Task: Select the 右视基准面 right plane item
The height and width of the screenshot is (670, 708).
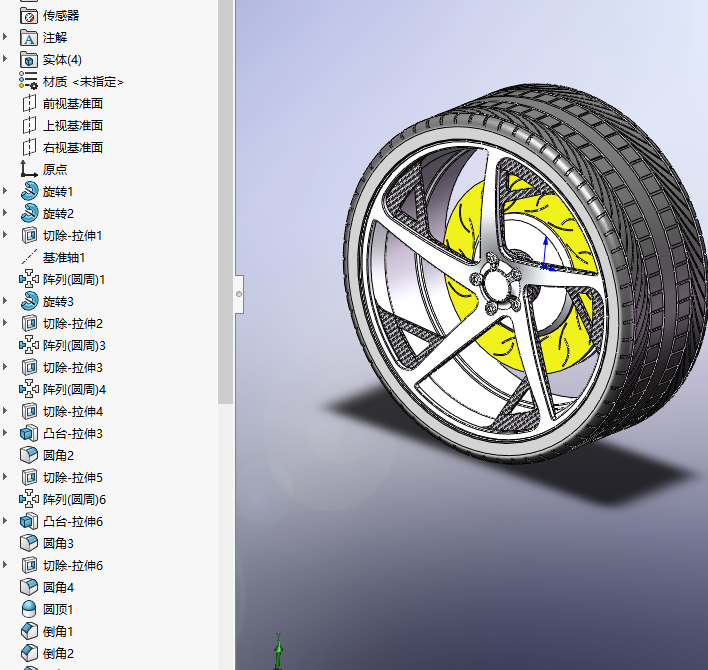Action: [72, 147]
